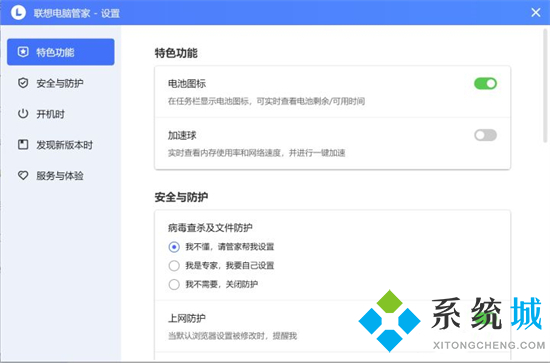The height and width of the screenshot is (363, 550).
Task: Click the 电池图标 setting label
Action: coord(187,83)
